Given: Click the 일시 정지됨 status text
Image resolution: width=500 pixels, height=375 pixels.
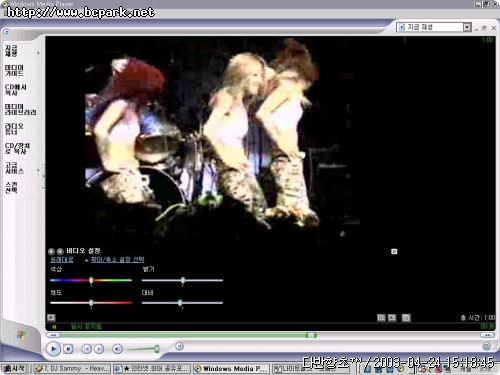Looking at the screenshot, I should (x=86, y=326).
